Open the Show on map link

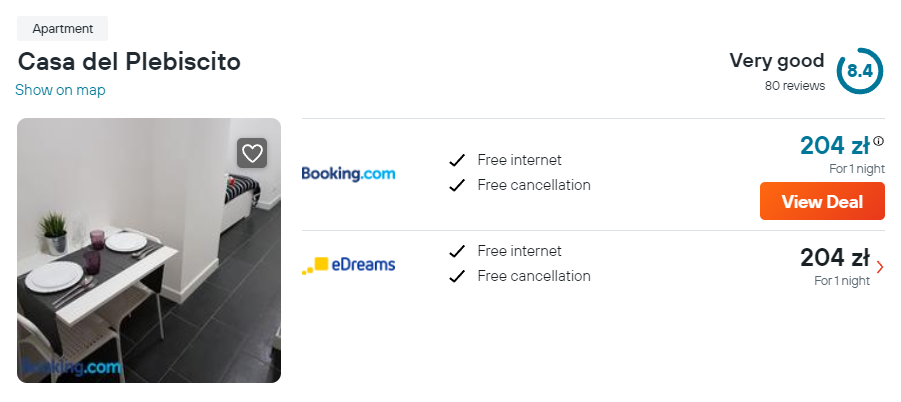point(60,90)
